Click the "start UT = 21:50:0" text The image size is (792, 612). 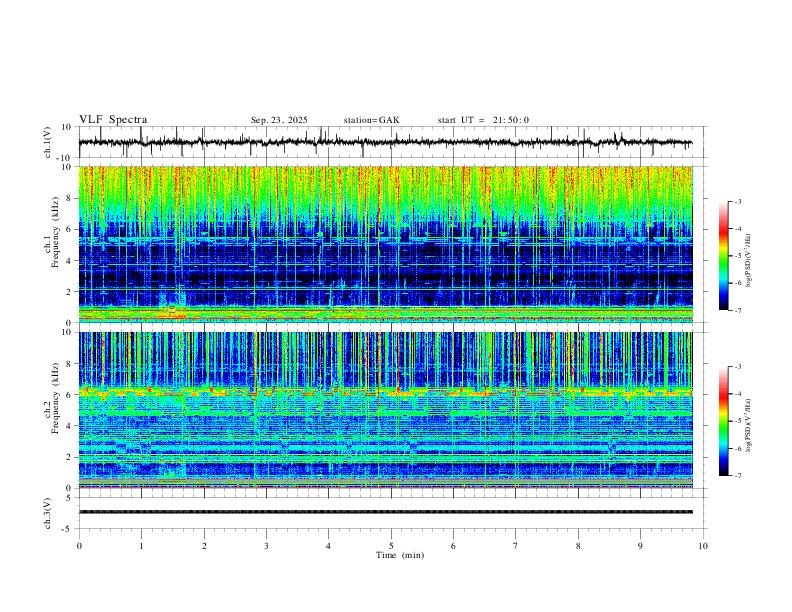[x=483, y=120]
